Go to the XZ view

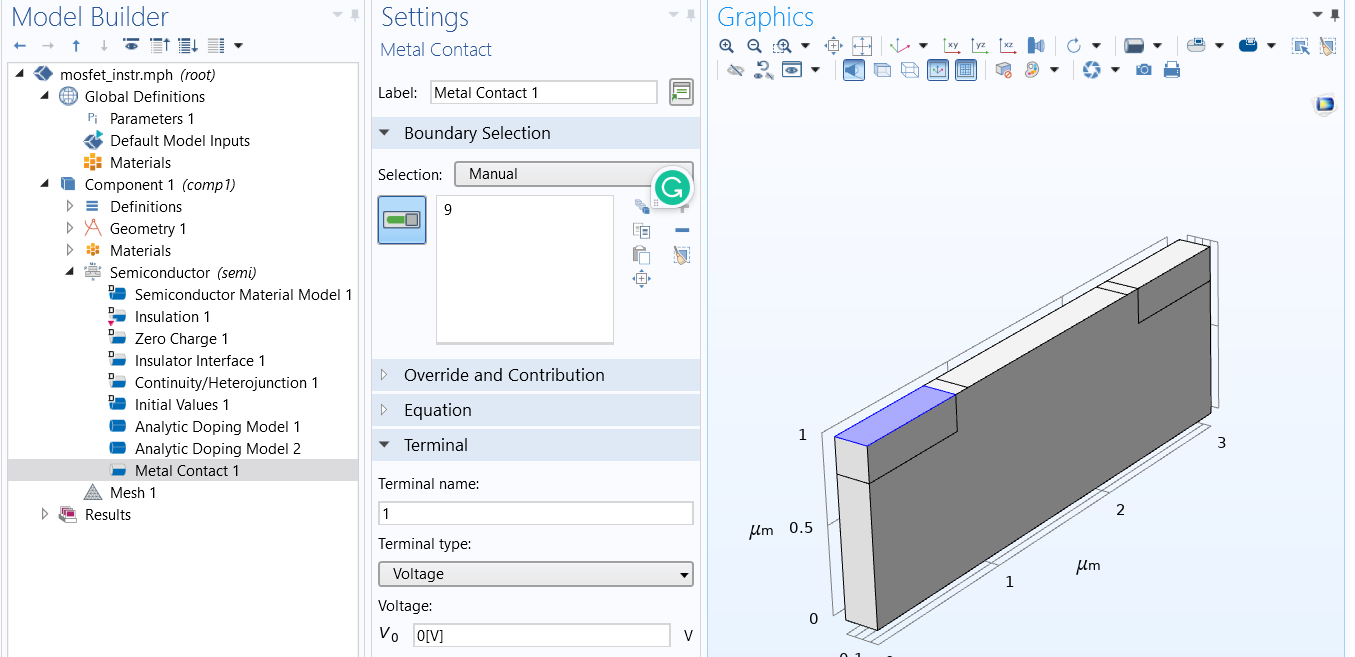1008,46
